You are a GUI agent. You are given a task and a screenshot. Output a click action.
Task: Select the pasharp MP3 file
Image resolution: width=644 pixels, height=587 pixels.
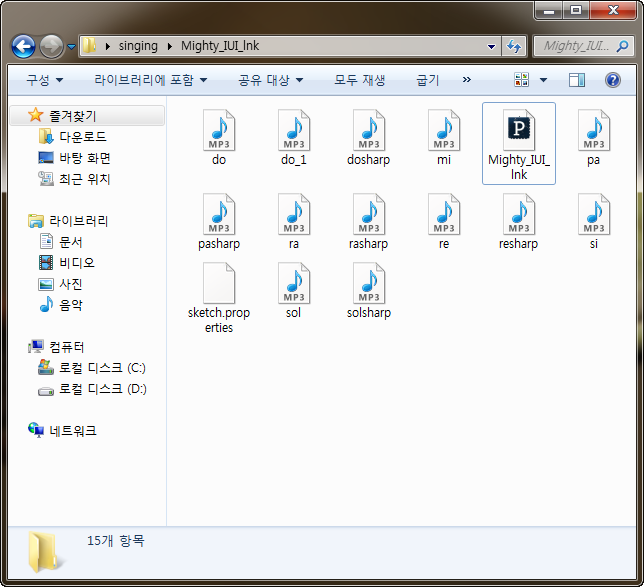[x=219, y=222]
